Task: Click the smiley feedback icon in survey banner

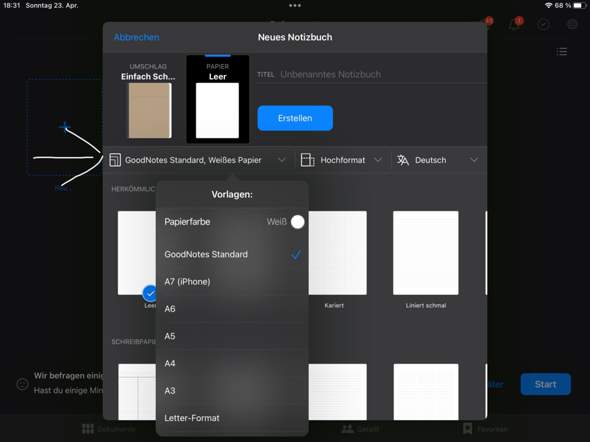Action: (x=23, y=384)
